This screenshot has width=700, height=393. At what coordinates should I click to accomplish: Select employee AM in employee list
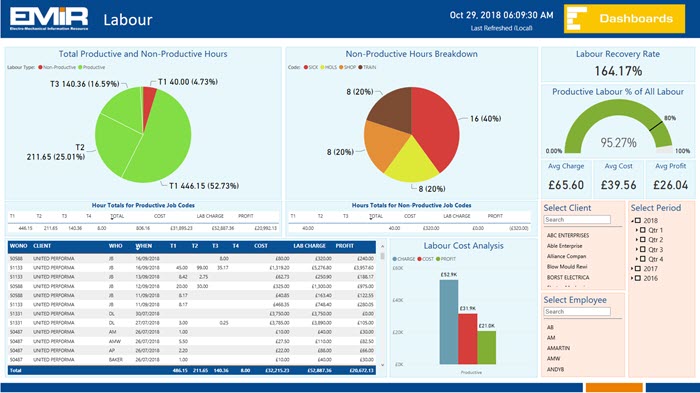tap(551, 338)
